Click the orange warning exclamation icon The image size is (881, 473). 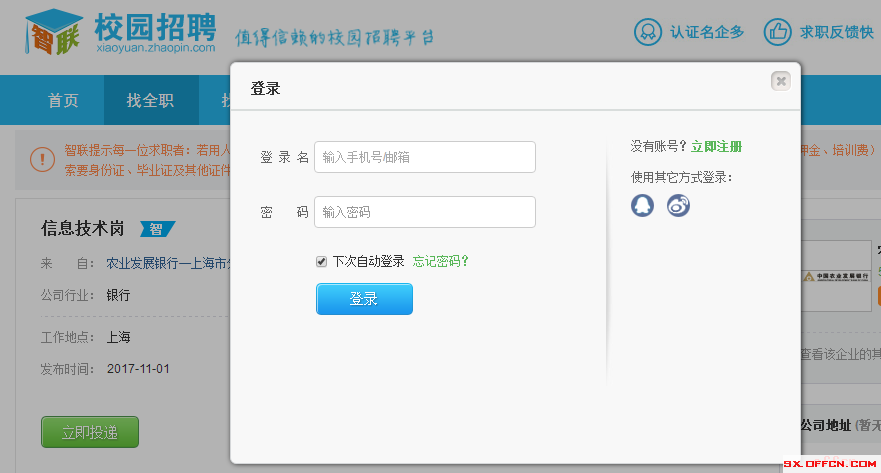coord(42,159)
